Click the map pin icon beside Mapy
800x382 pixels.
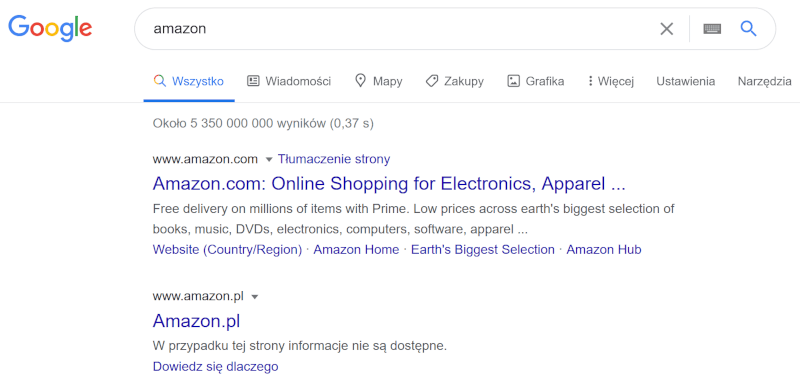coord(361,81)
